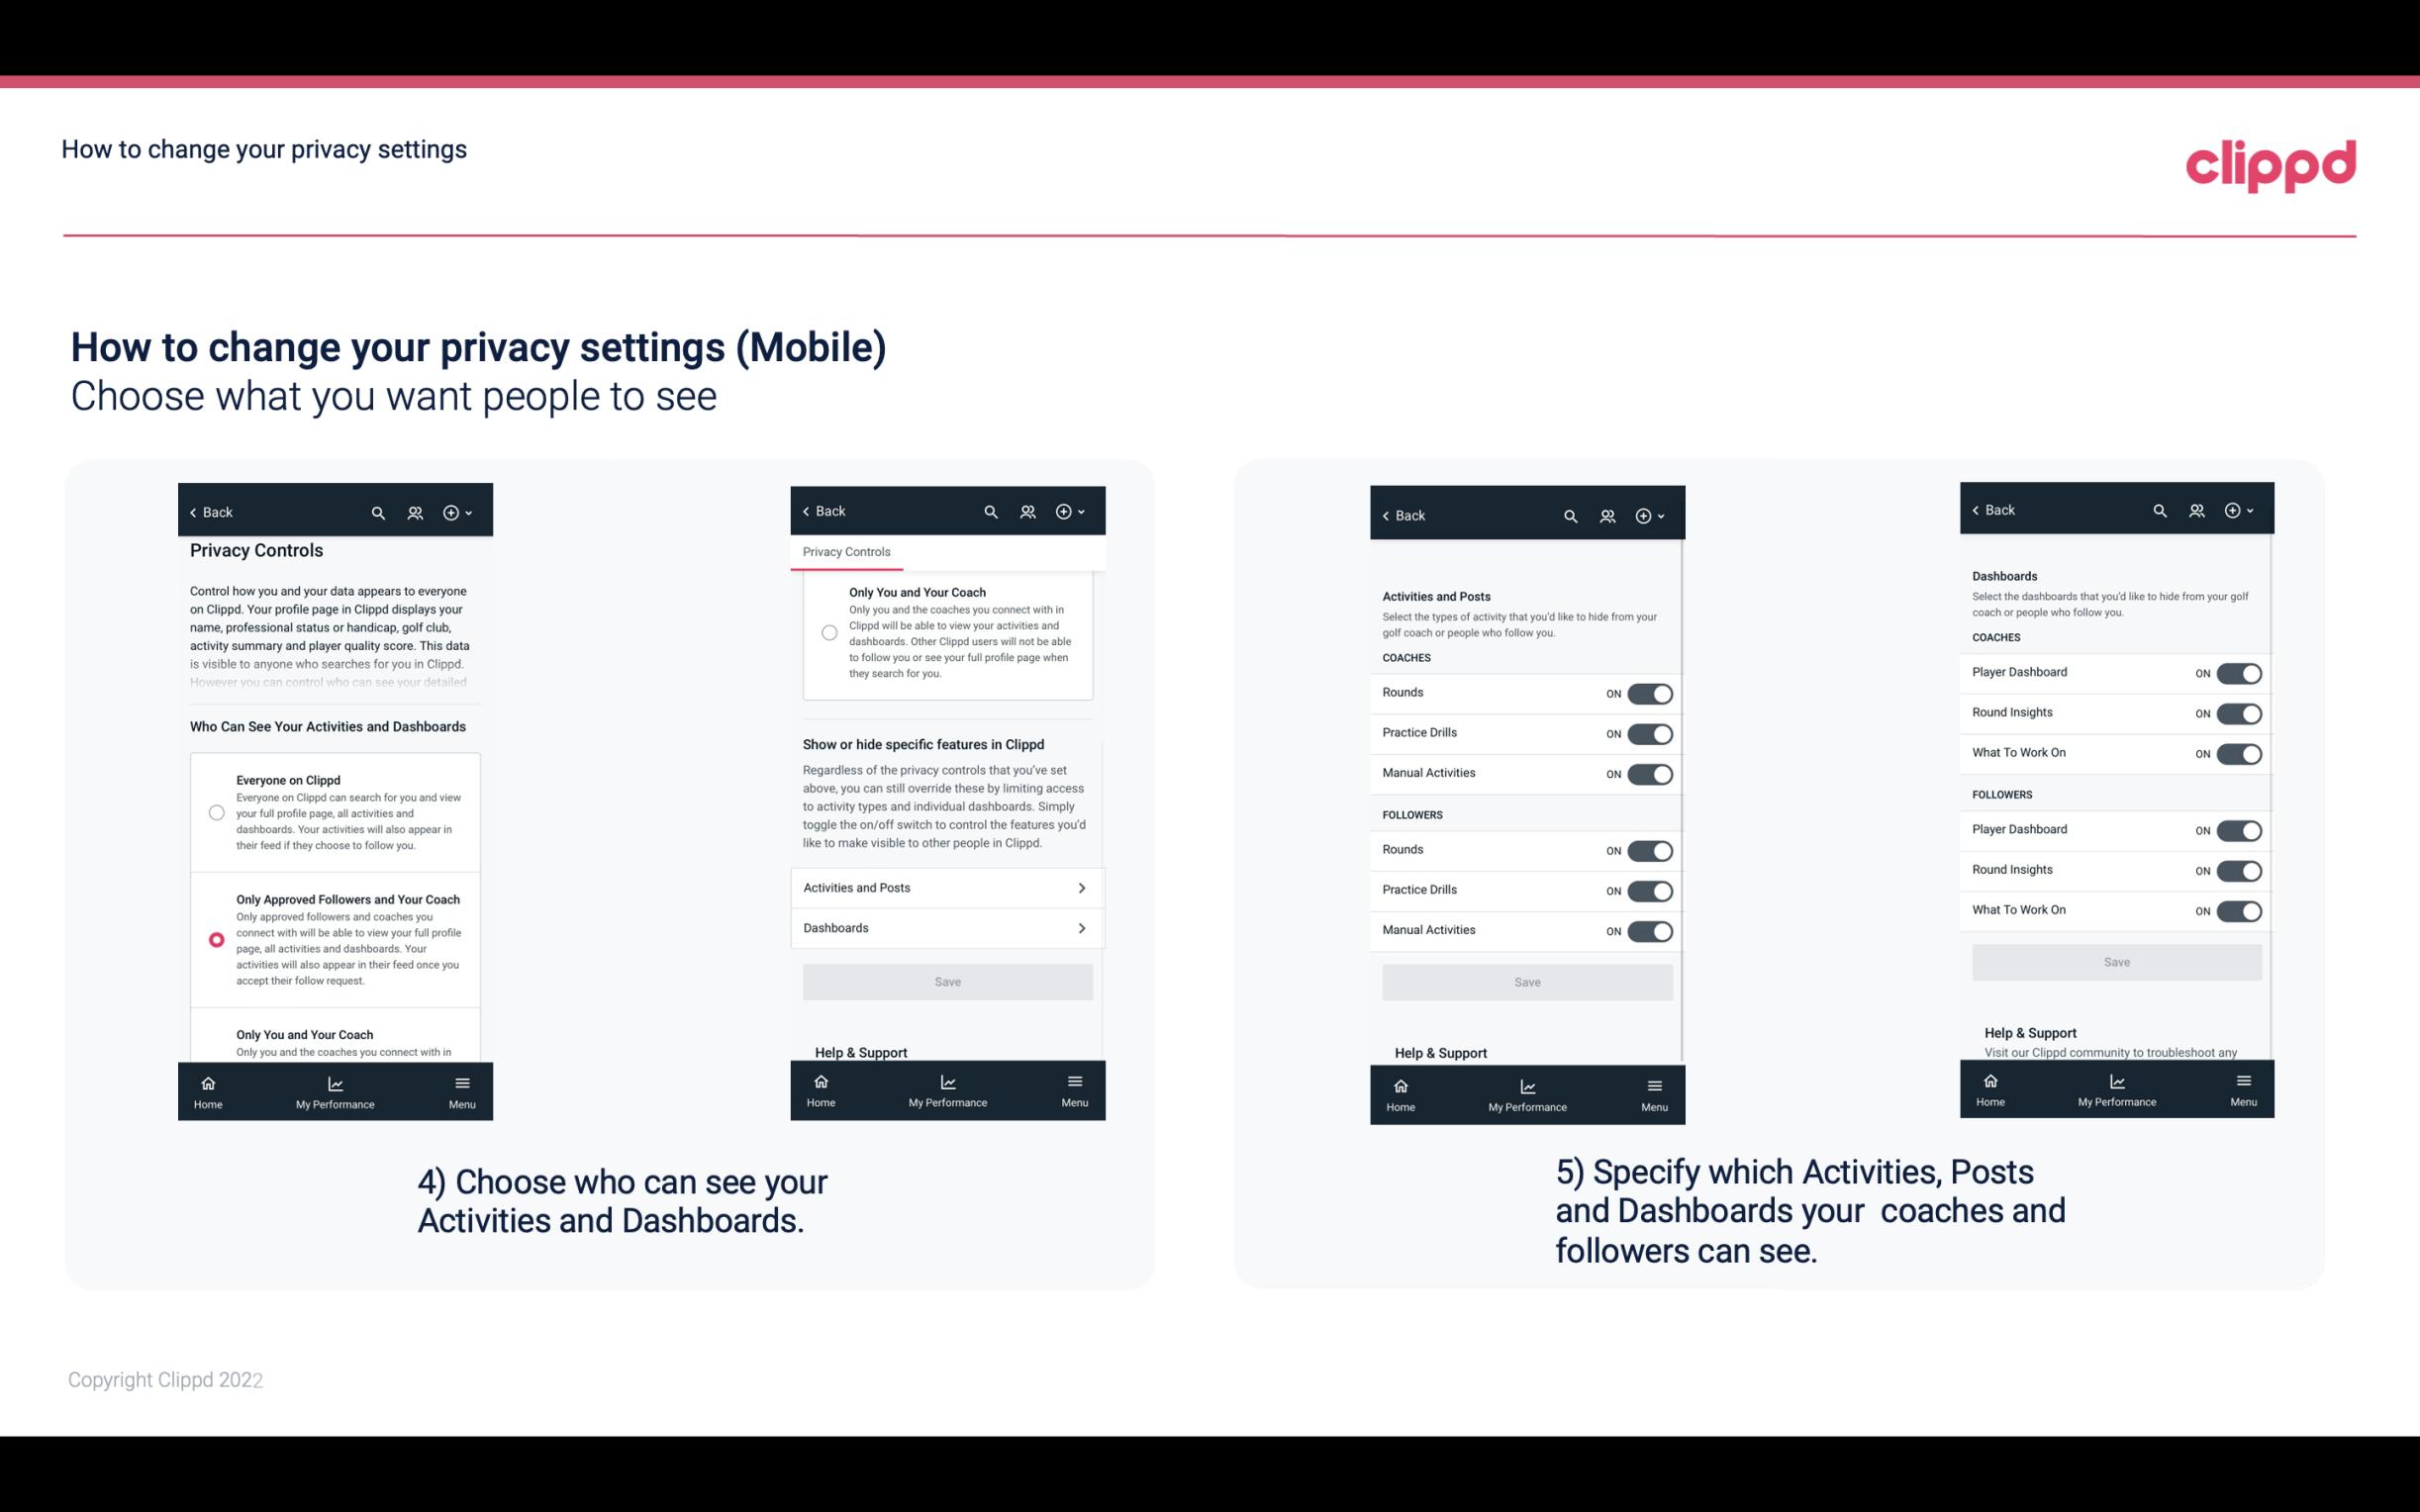Click the Menu icon in bottom navigation
The width and height of the screenshot is (2420, 1512).
pyautogui.click(x=461, y=1082)
